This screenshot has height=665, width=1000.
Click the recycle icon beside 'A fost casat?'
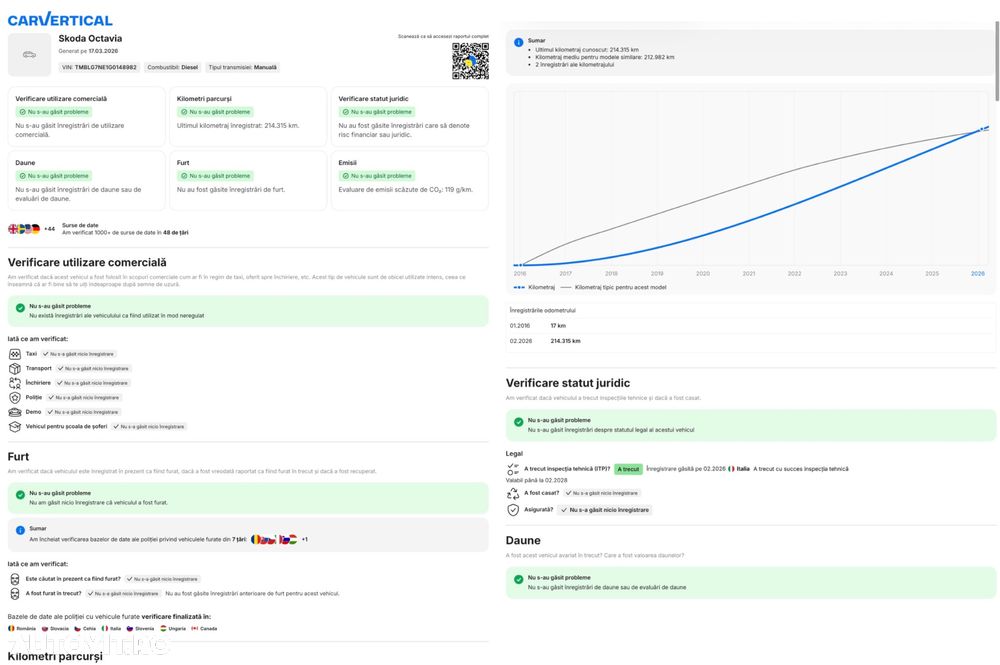(x=513, y=493)
